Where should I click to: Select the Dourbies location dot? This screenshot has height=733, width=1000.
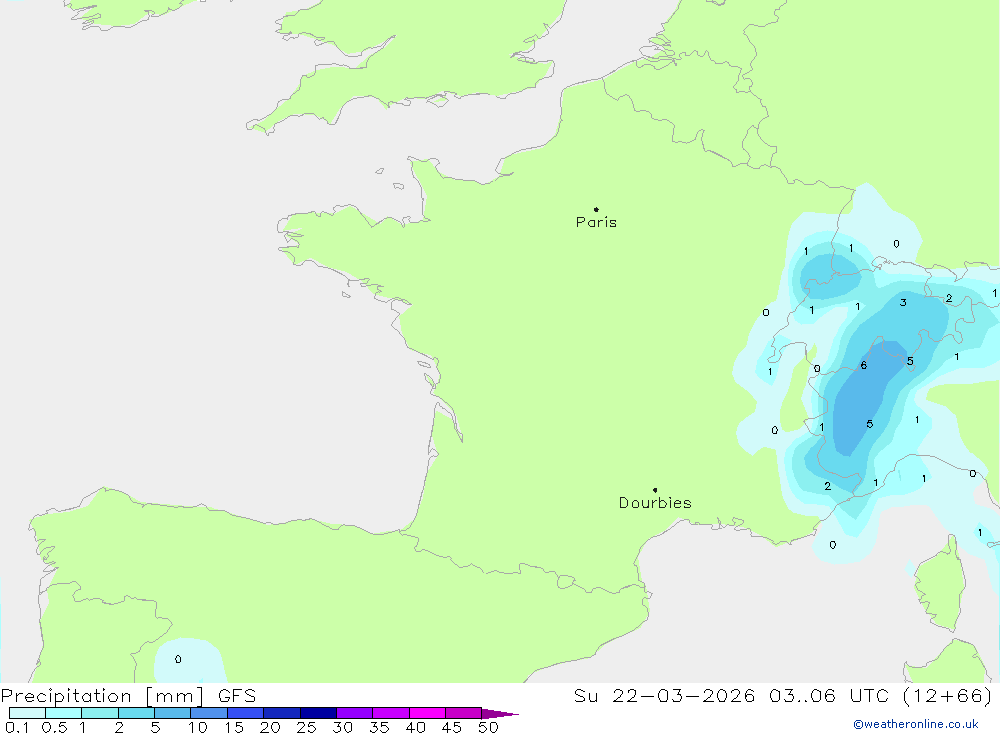tap(655, 490)
